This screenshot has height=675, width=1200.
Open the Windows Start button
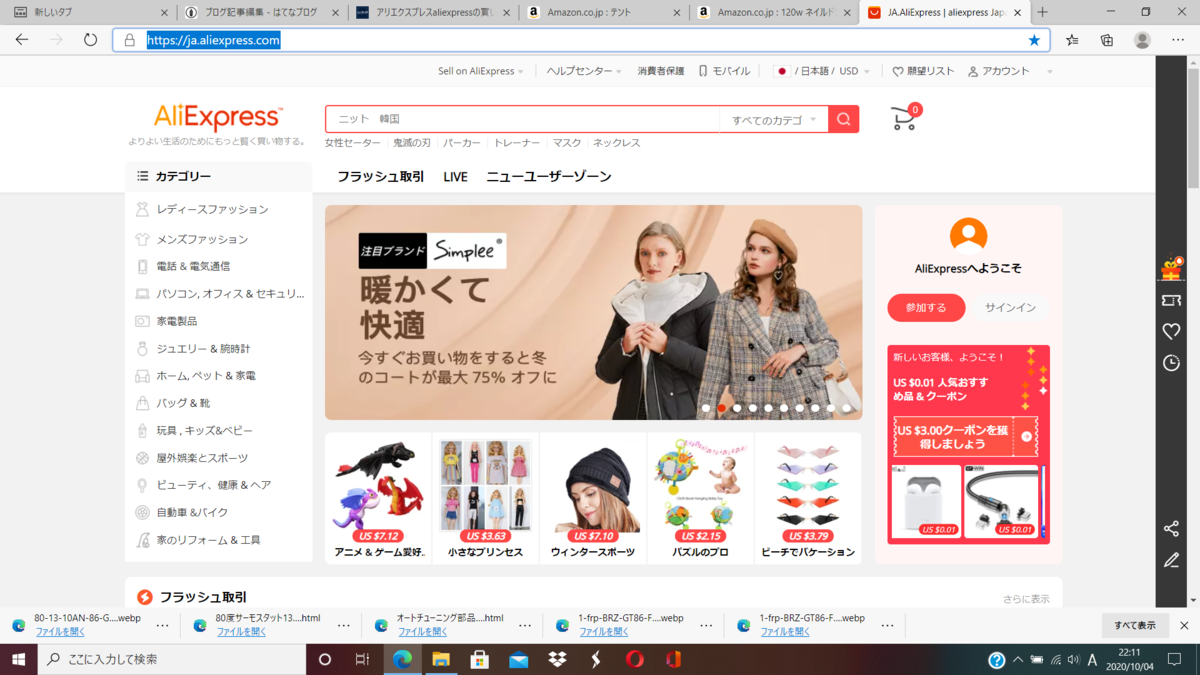(19, 659)
